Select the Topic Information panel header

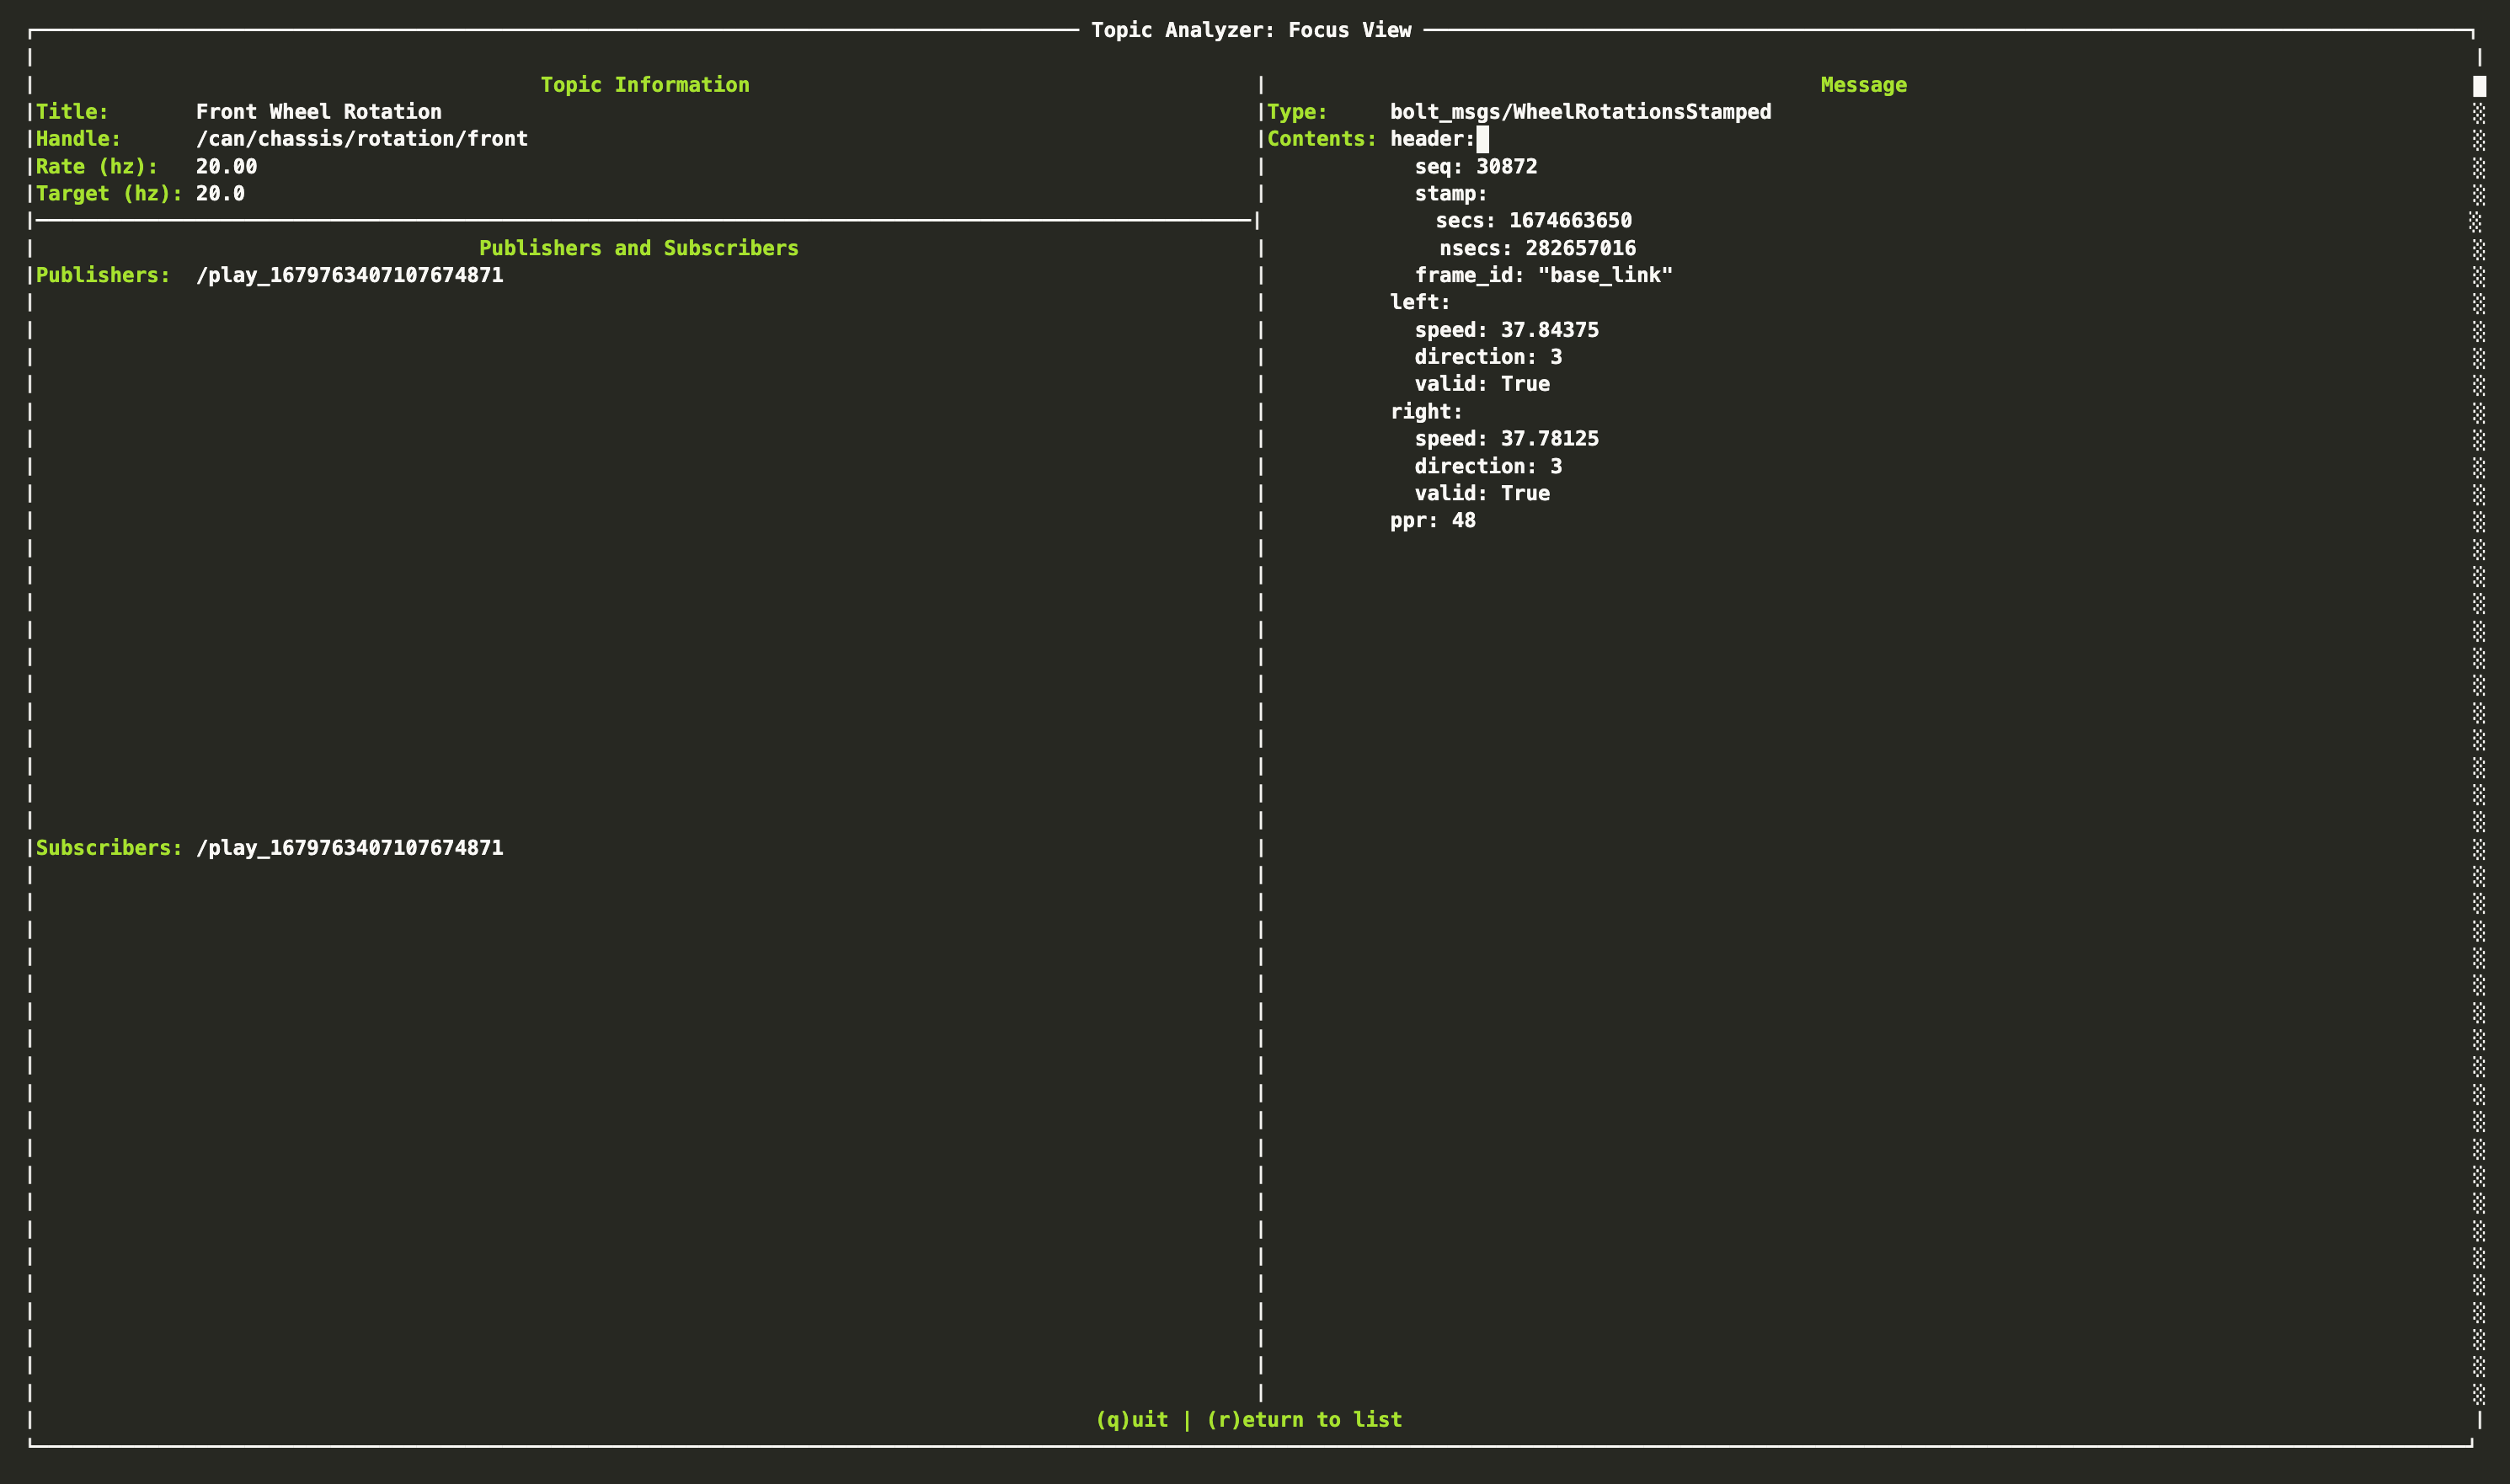[x=644, y=84]
